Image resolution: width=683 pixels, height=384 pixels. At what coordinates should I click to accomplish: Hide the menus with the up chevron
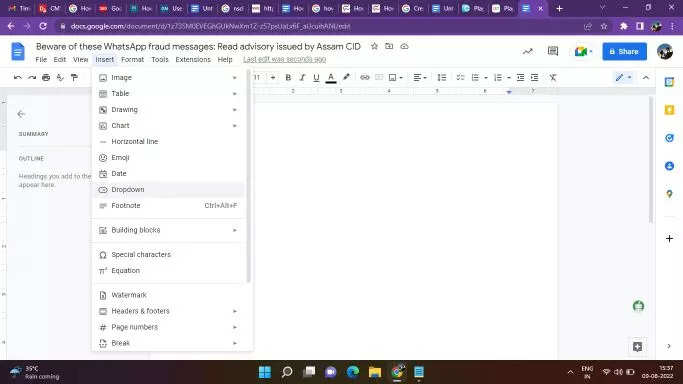coord(646,77)
